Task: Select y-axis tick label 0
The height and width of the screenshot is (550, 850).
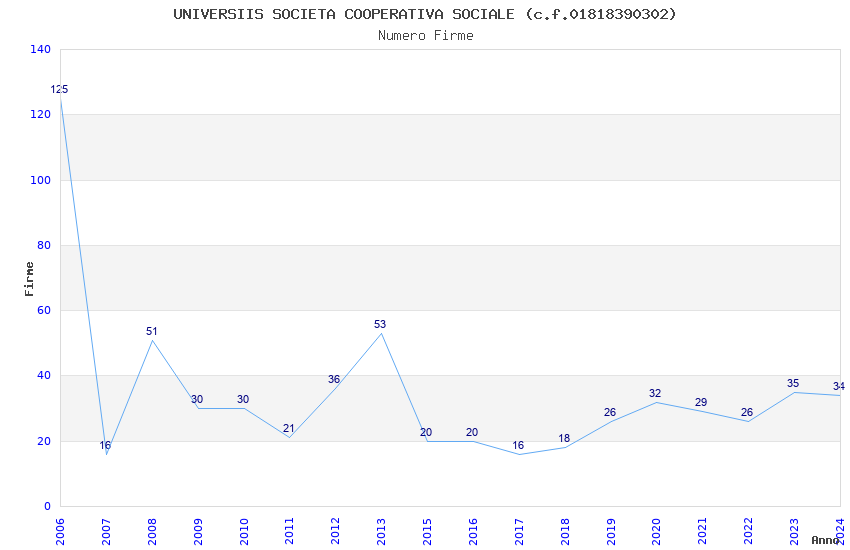Action: pos(48,506)
